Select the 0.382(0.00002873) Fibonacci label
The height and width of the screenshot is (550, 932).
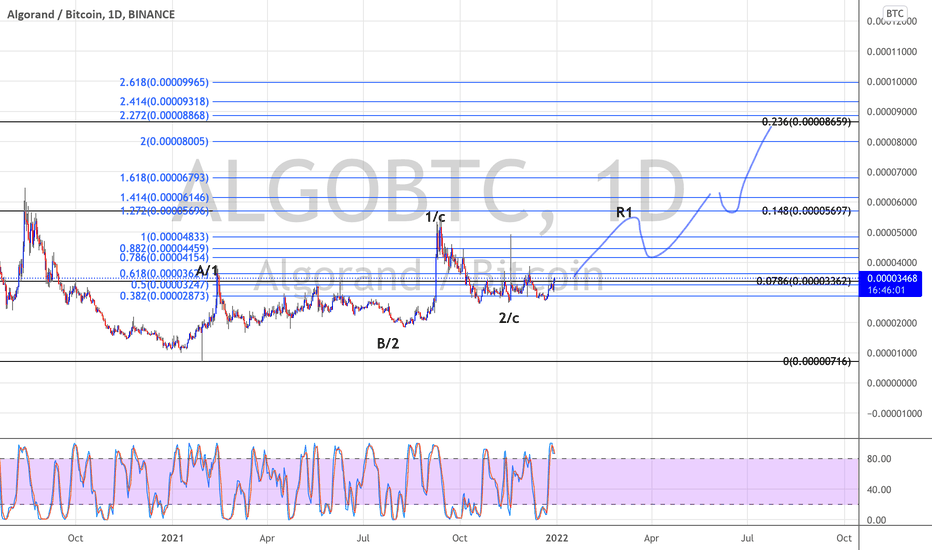pos(164,296)
